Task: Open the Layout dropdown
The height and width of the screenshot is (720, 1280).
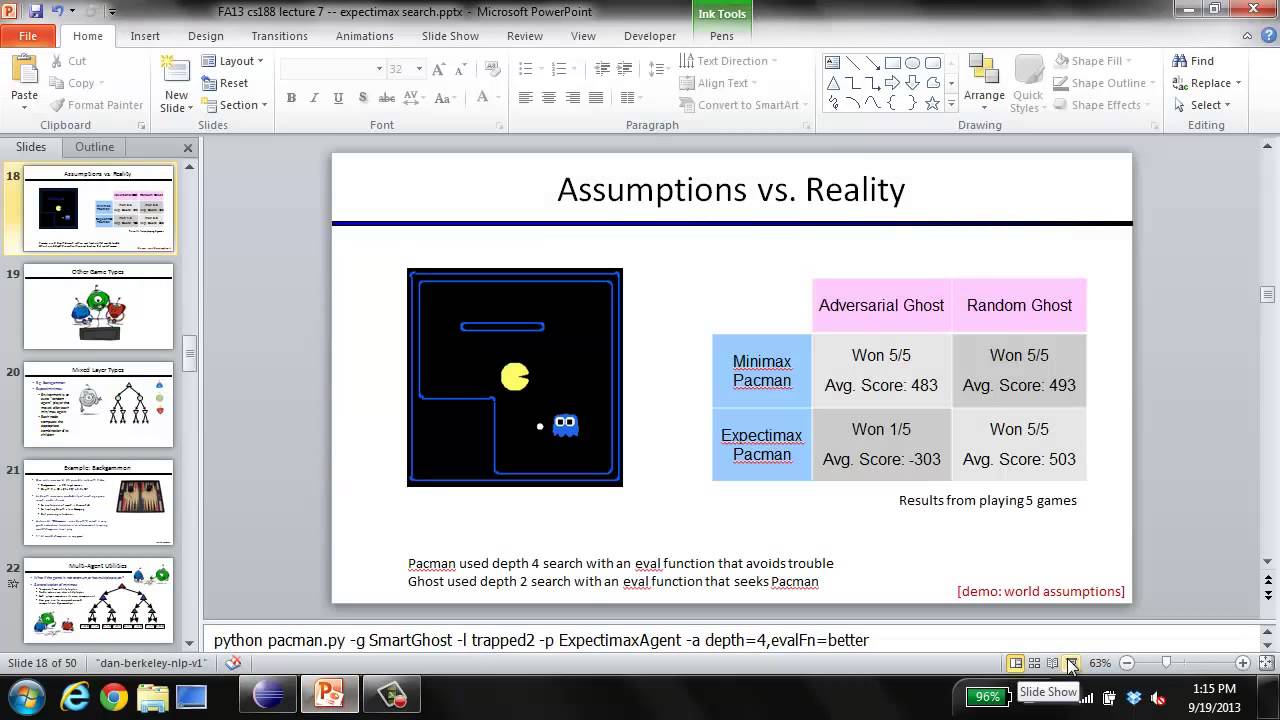Action: tap(232, 61)
